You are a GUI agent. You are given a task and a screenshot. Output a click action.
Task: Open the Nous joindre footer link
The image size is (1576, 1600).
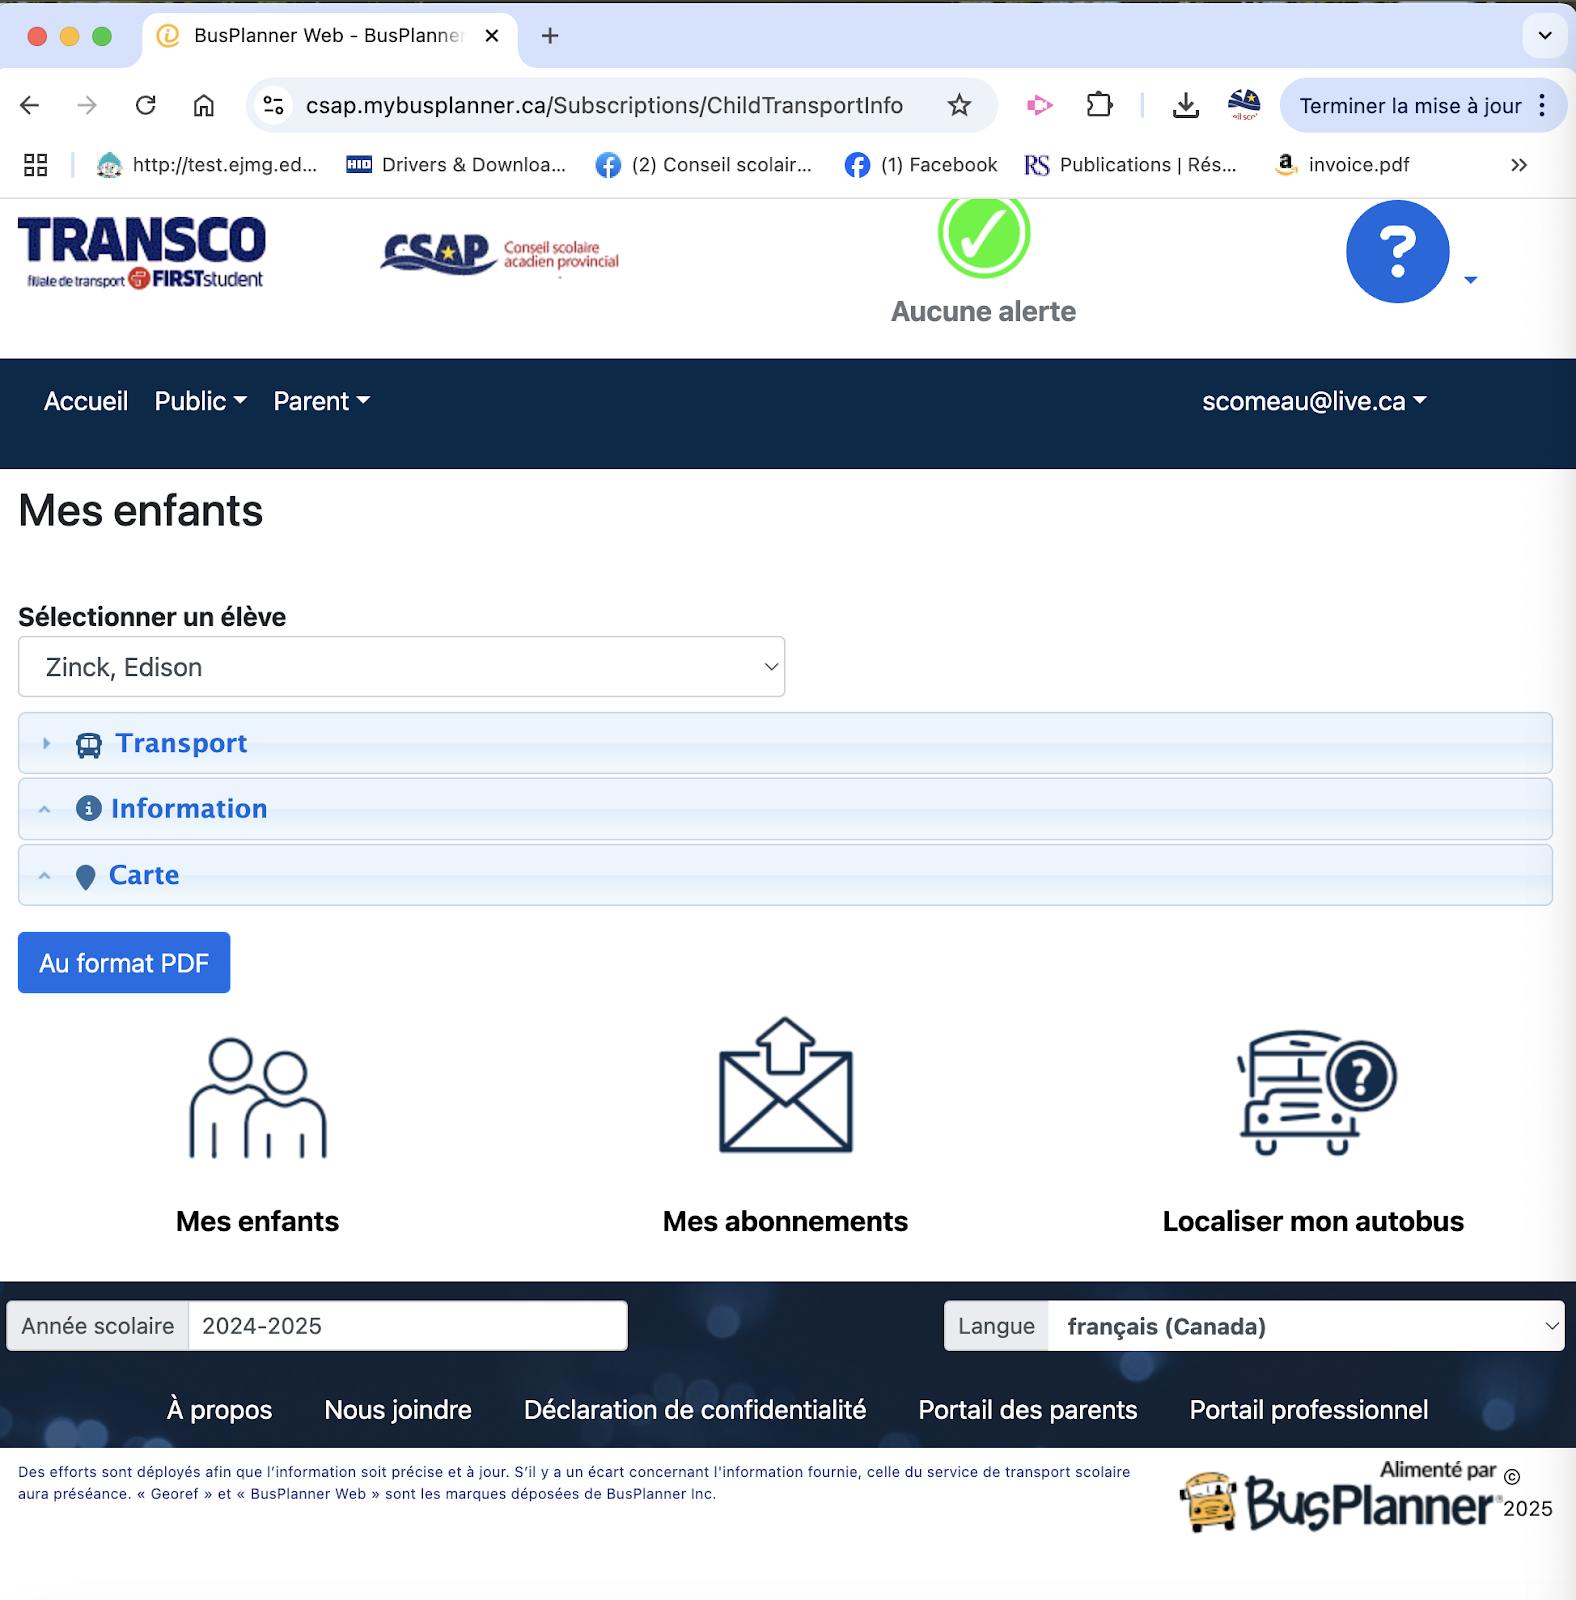pyautogui.click(x=398, y=1410)
